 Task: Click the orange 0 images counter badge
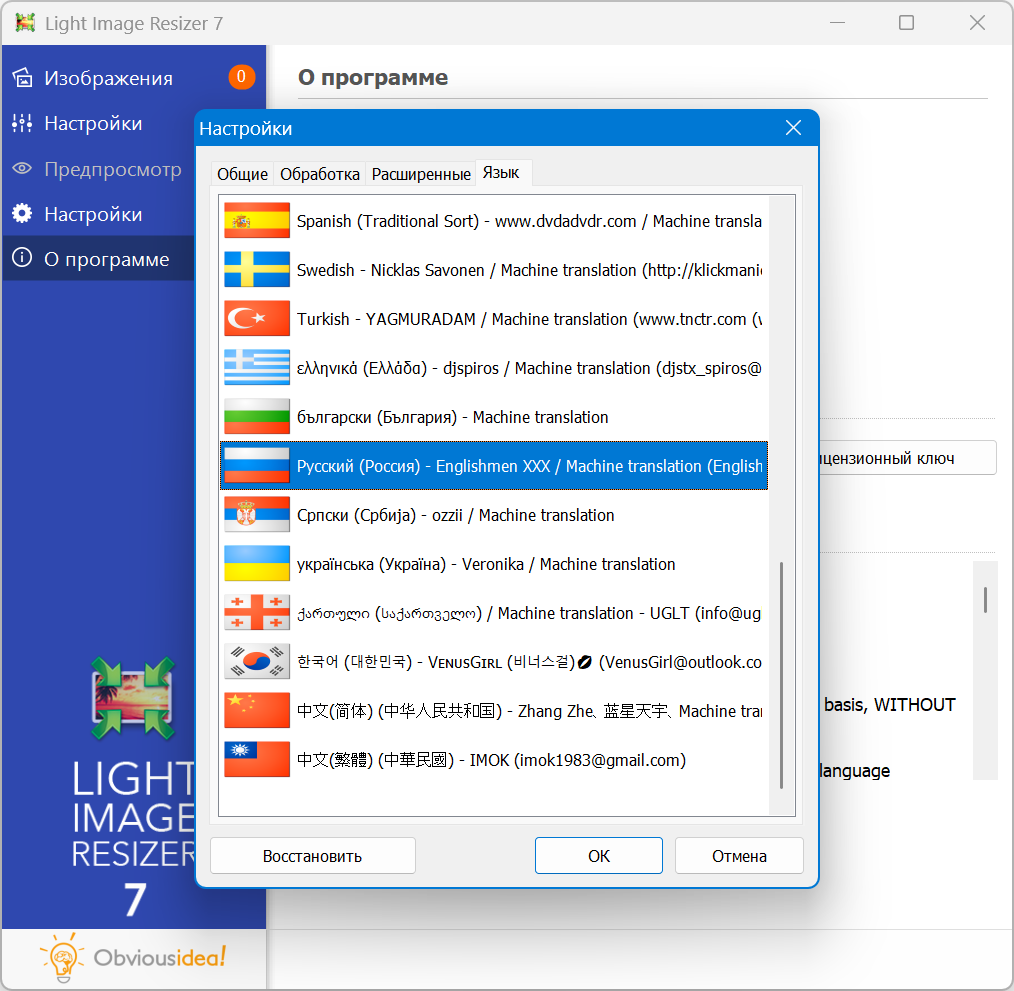pyautogui.click(x=241, y=77)
